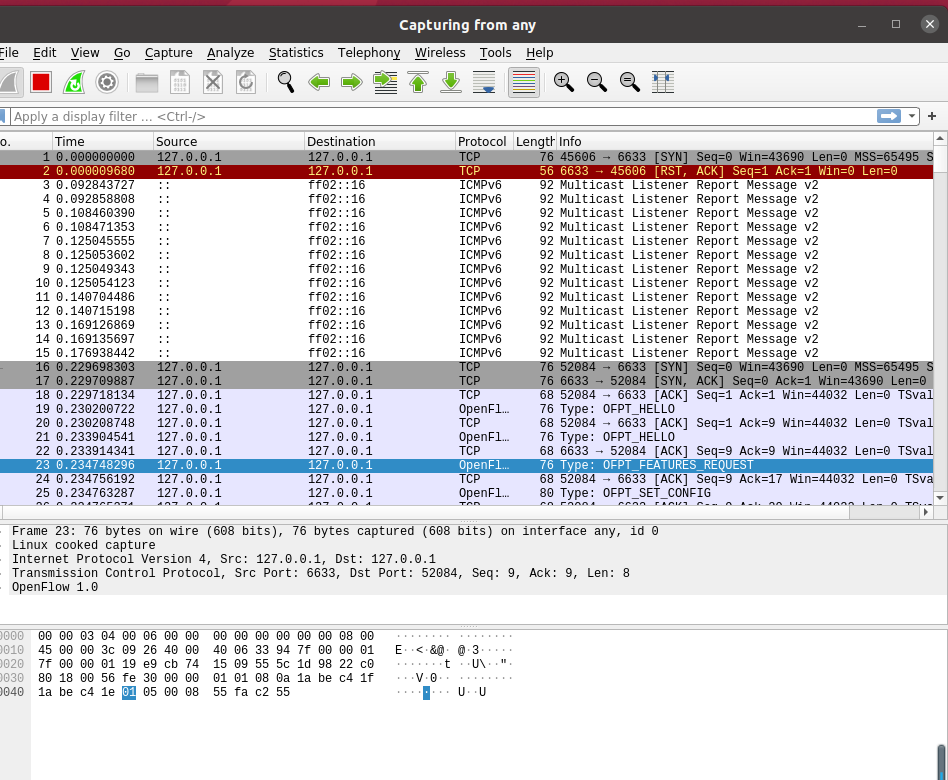Go to the first packet
Viewport: 948px width, 780px height.
(x=418, y=82)
